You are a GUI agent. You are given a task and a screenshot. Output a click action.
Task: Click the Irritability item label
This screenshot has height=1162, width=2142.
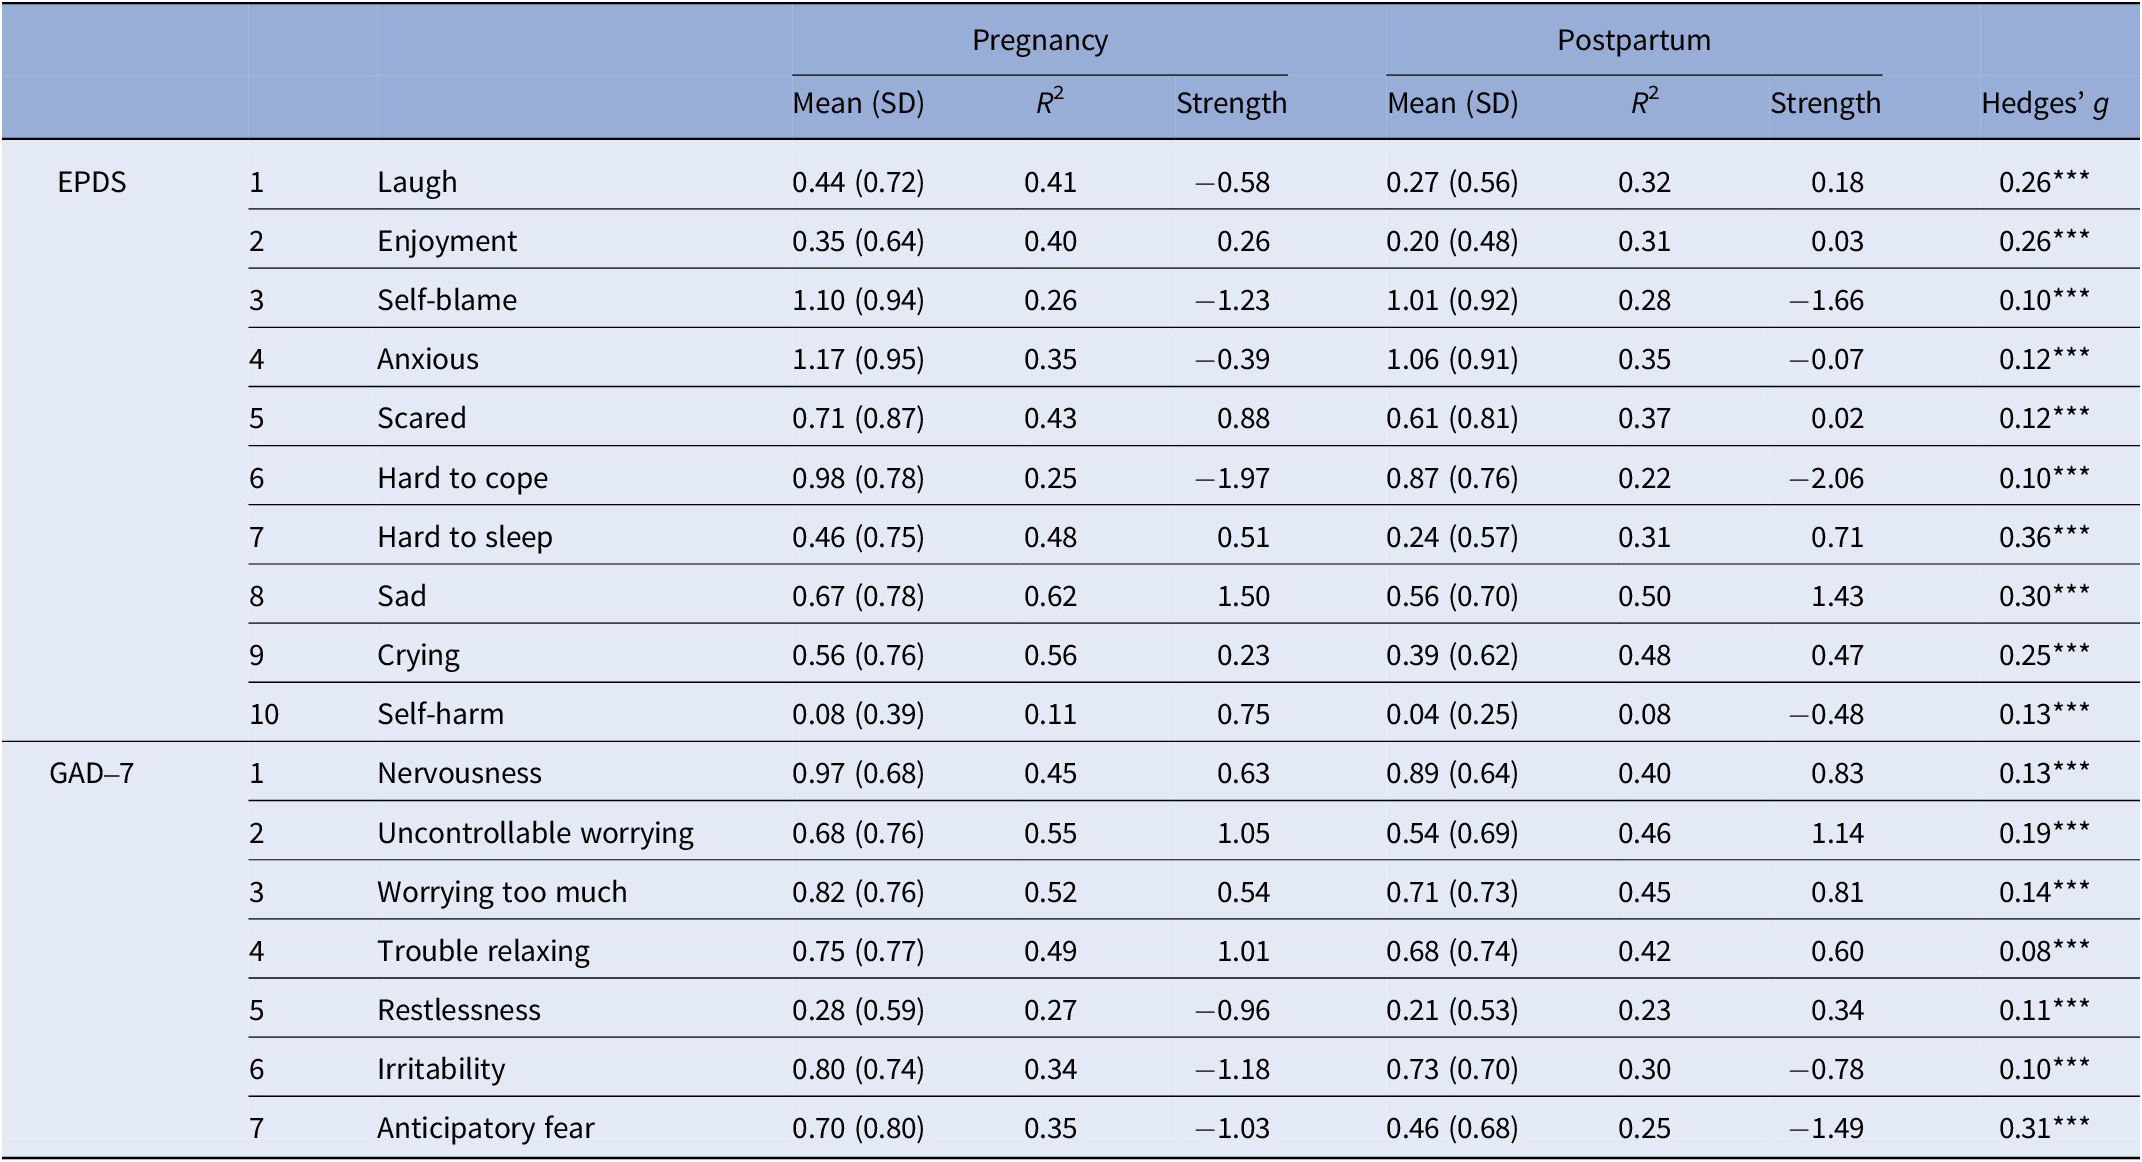pos(441,1069)
